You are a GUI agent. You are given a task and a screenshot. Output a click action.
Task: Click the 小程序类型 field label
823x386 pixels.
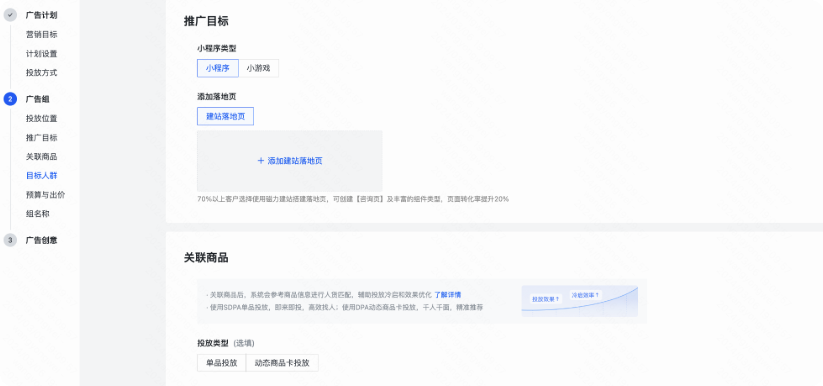pos(217,48)
